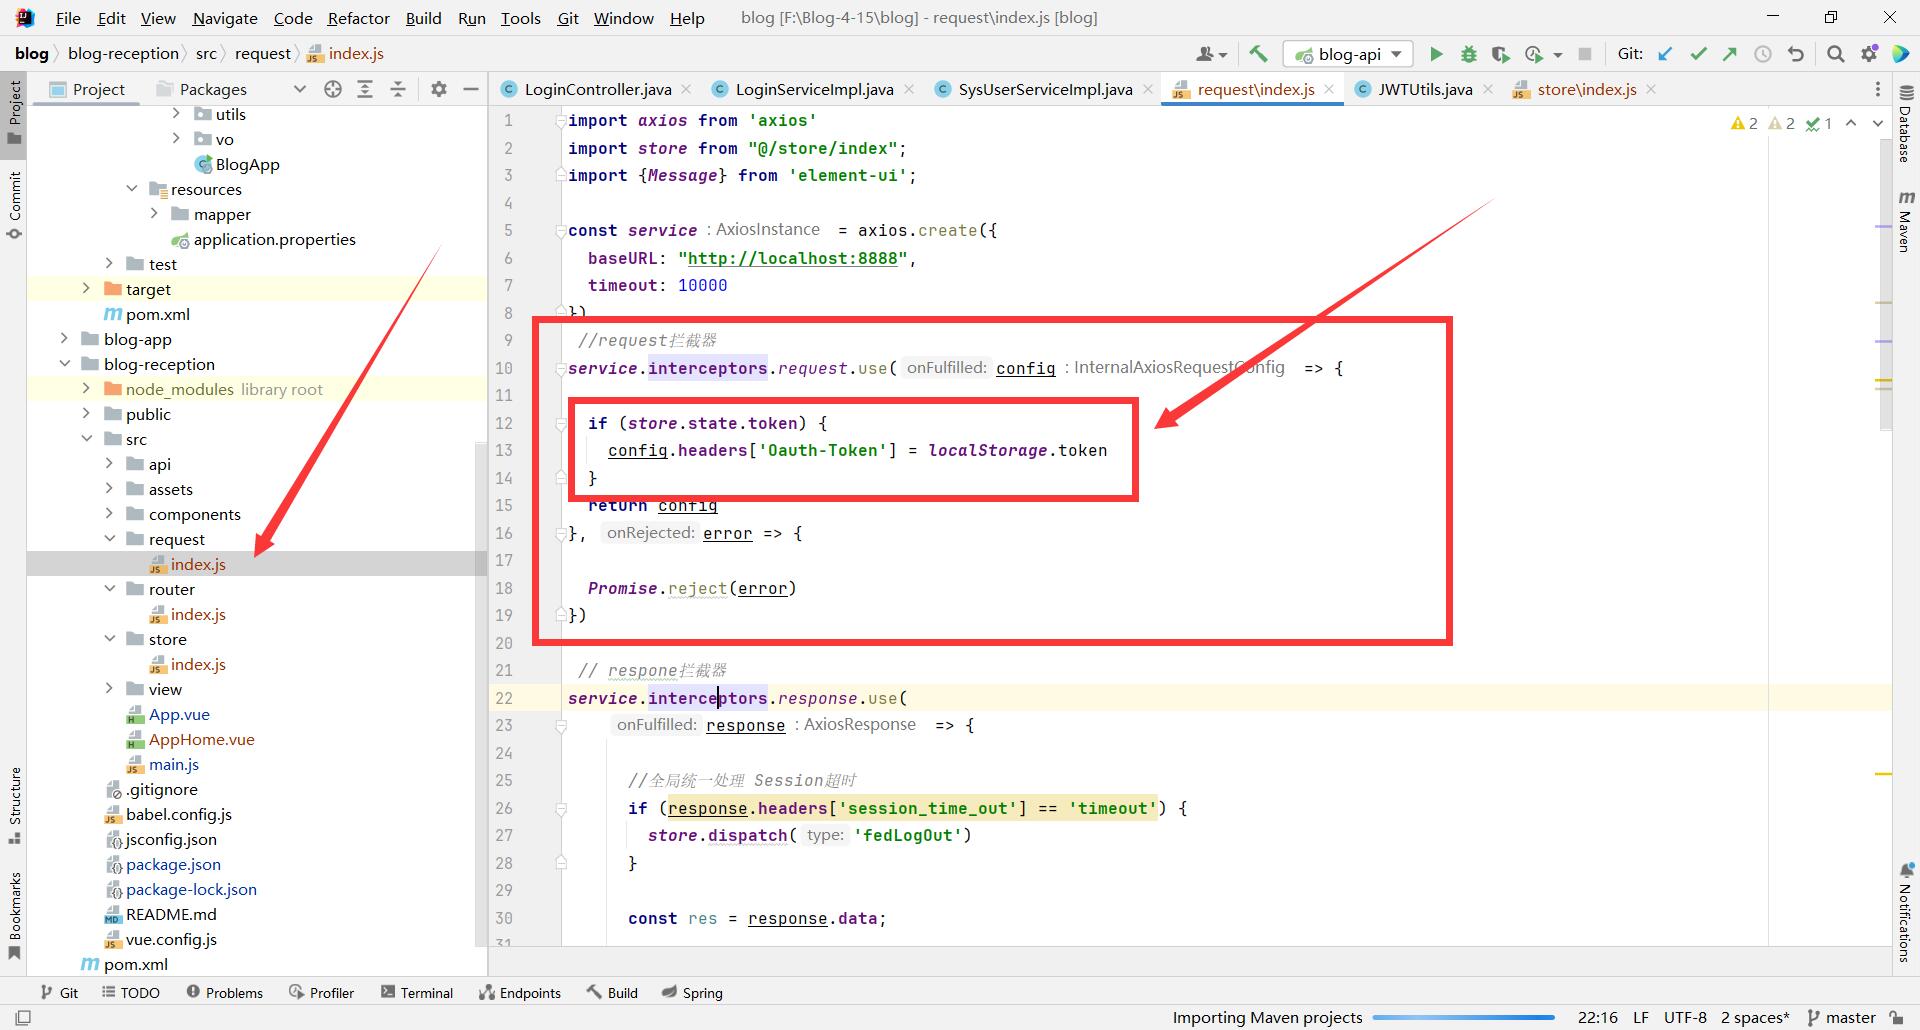
Task: Open Project view selector dropdown arrow
Action: (299, 89)
